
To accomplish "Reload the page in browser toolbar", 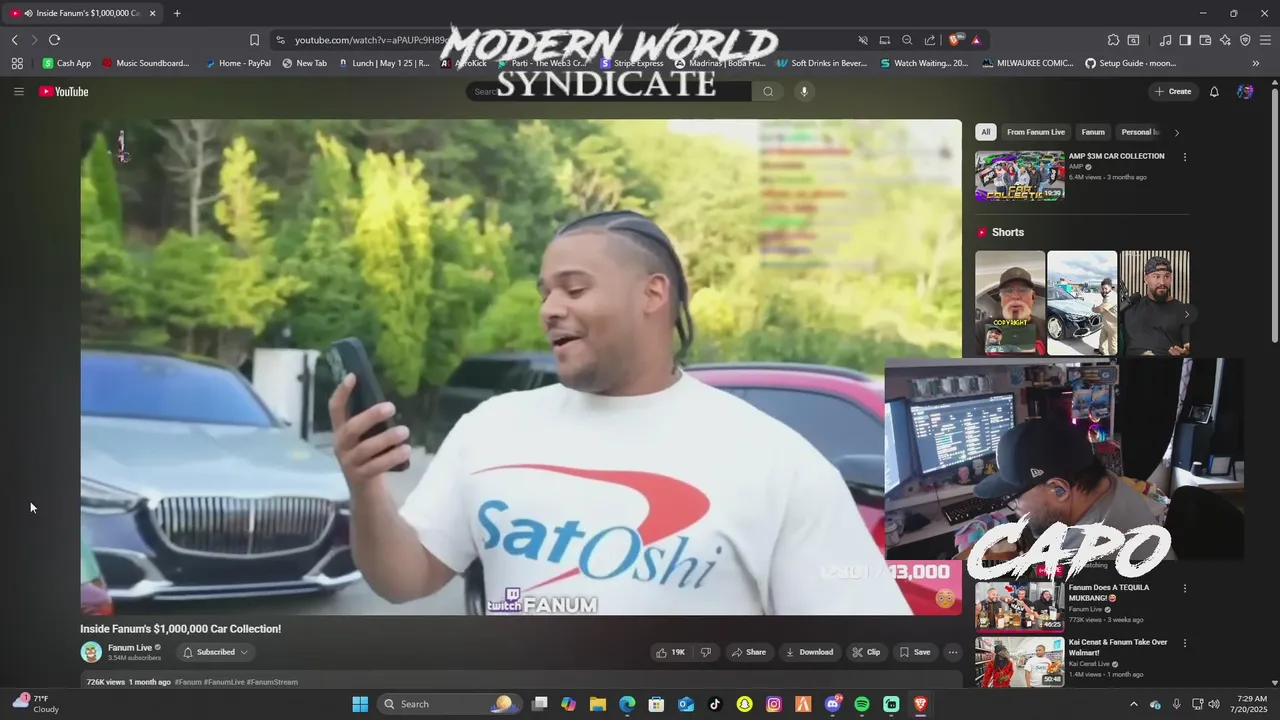I will tap(54, 40).
